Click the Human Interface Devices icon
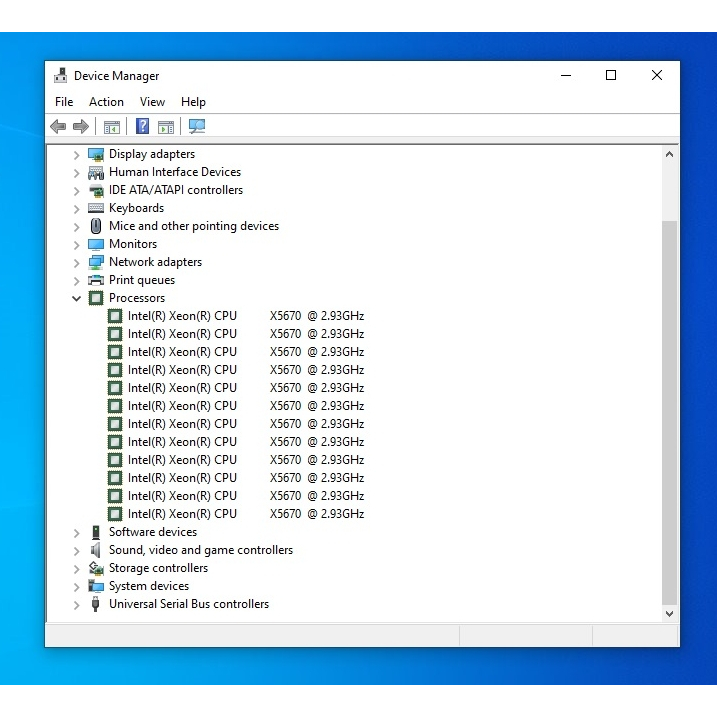The width and height of the screenshot is (717, 717). [96, 172]
